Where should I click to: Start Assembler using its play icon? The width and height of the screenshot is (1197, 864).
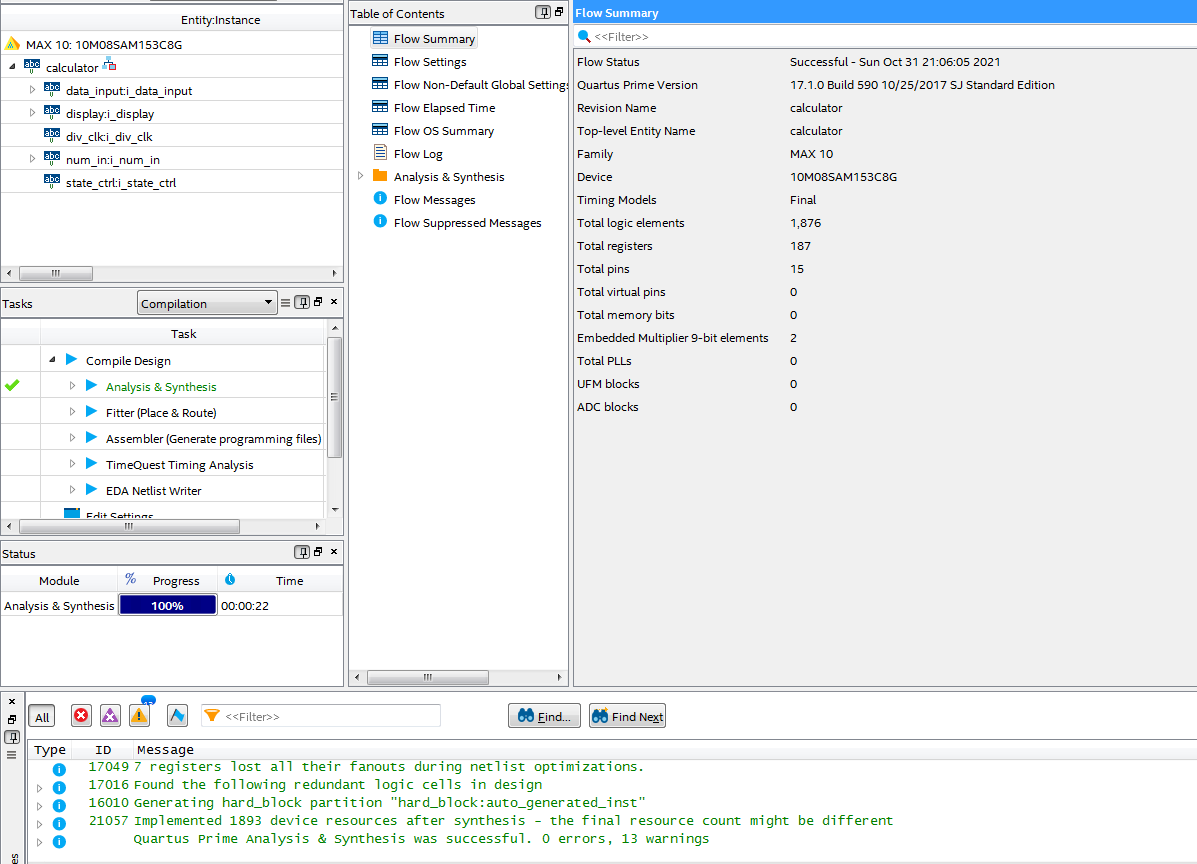point(92,438)
